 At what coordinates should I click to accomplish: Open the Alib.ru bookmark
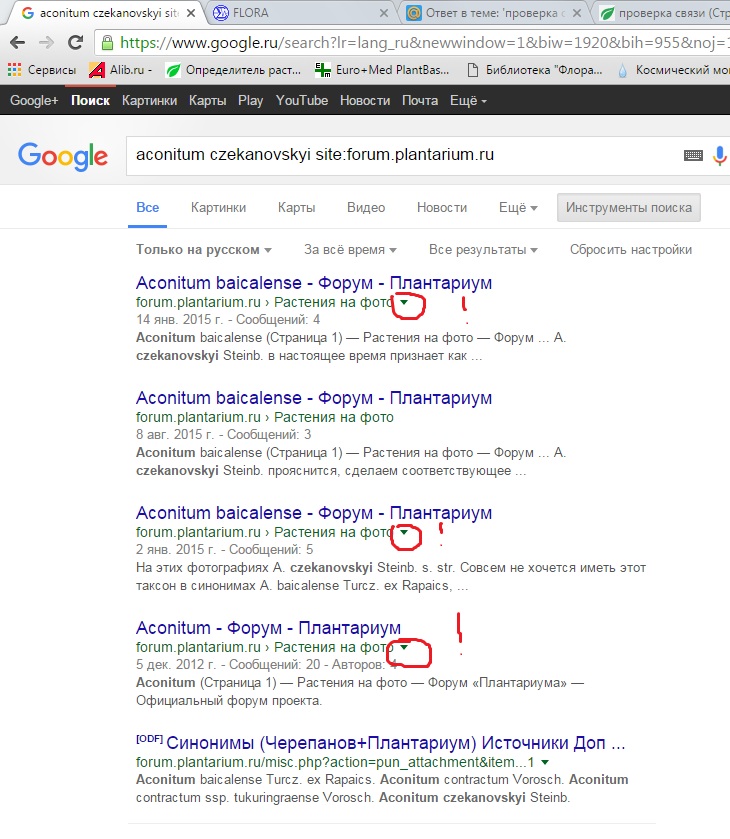[x=121, y=70]
